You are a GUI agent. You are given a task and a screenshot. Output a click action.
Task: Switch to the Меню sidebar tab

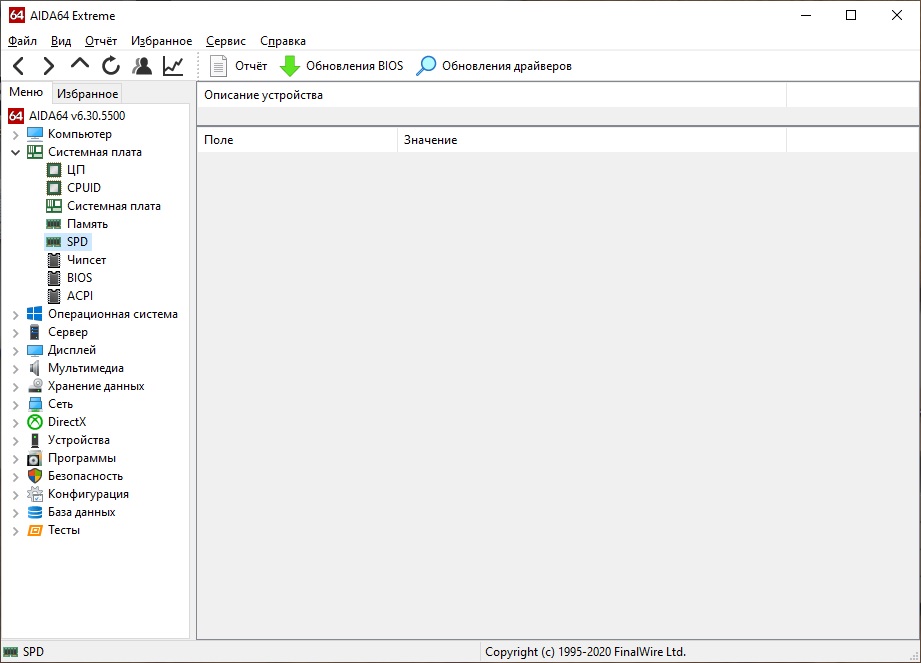coord(26,92)
